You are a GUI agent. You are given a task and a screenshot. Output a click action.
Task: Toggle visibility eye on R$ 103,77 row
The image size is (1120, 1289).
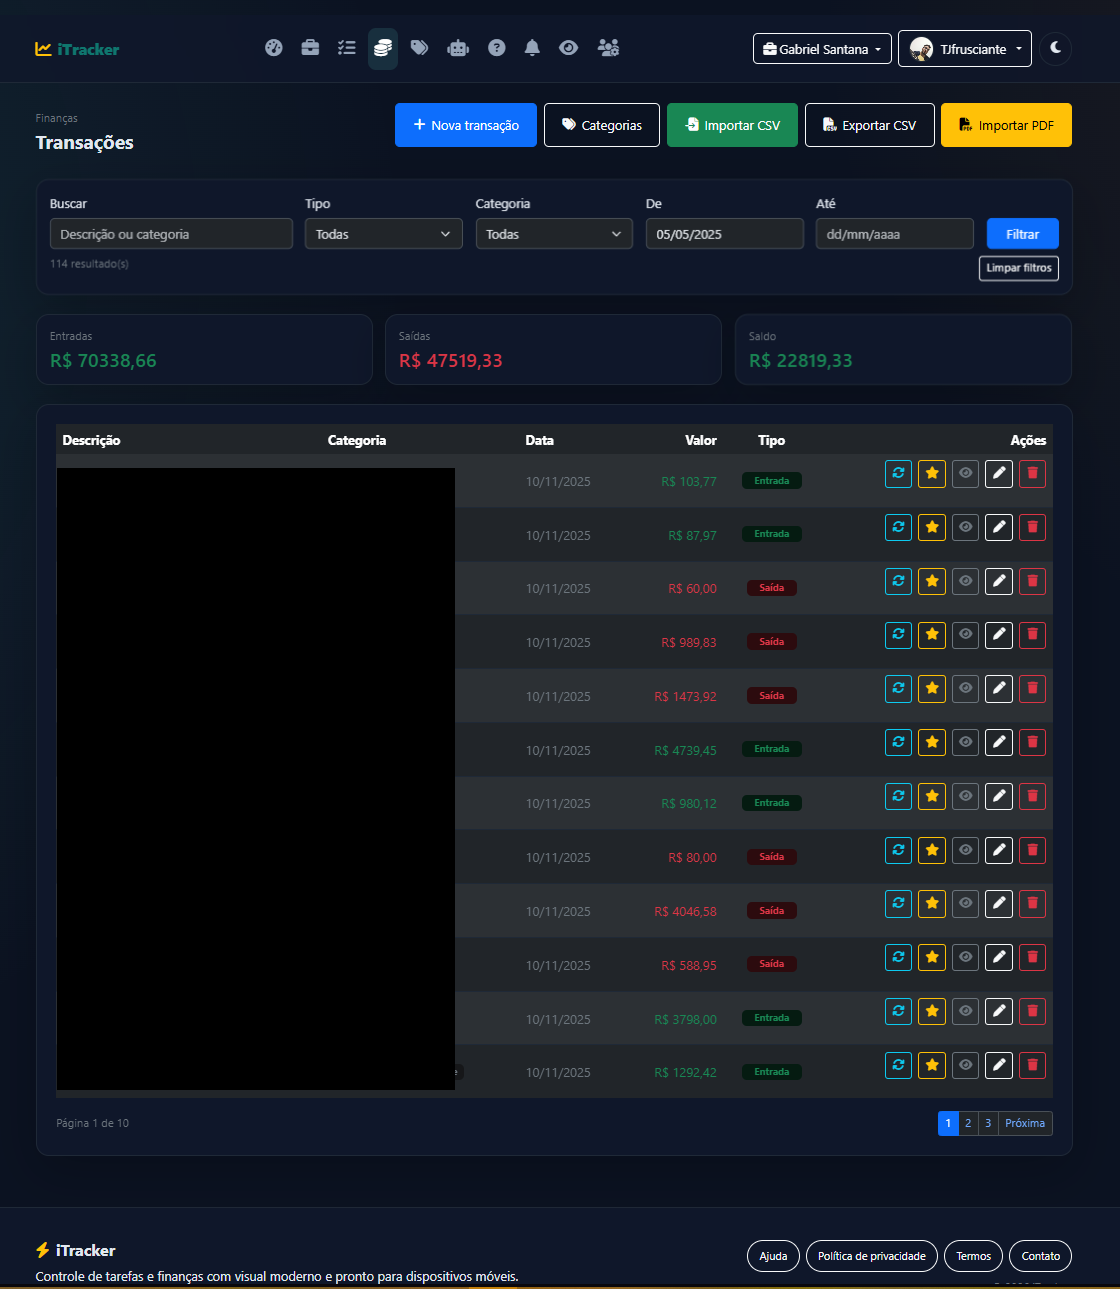point(965,473)
